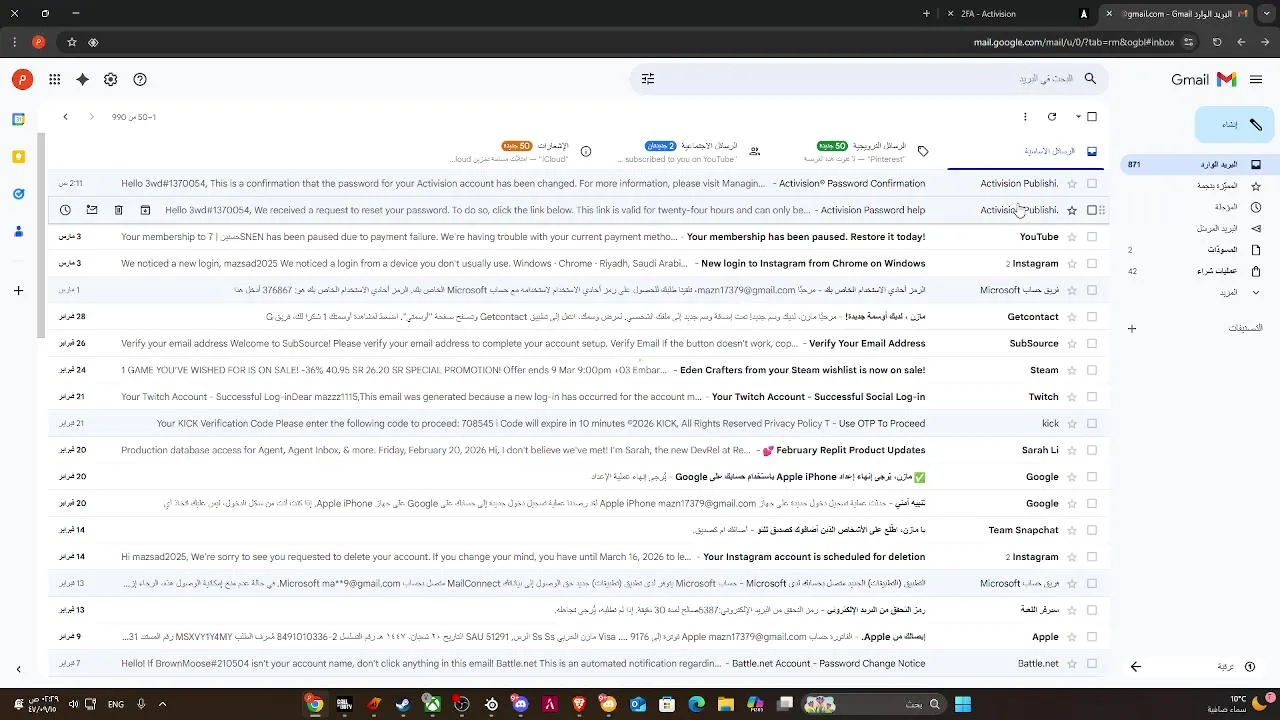Open the Team Snapchat email
The width and height of the screenshot is (1280, 720).
point(578,530)
